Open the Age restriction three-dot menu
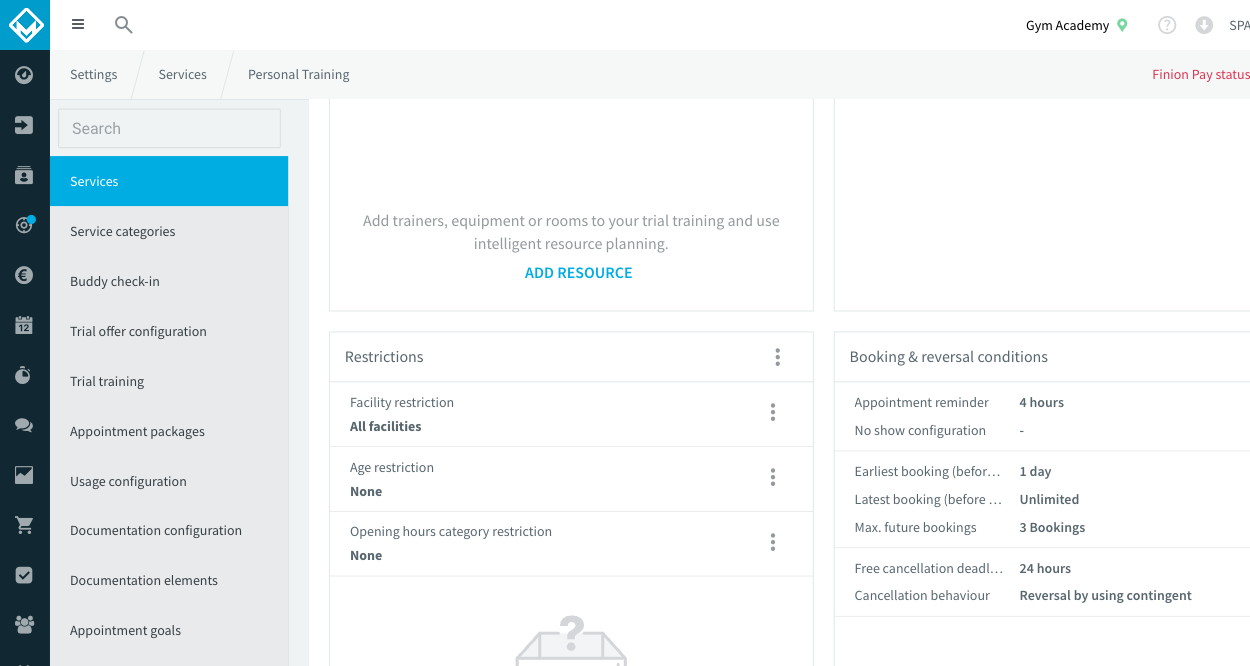The width and height of the screenshot is (1250, 666). 773,477
